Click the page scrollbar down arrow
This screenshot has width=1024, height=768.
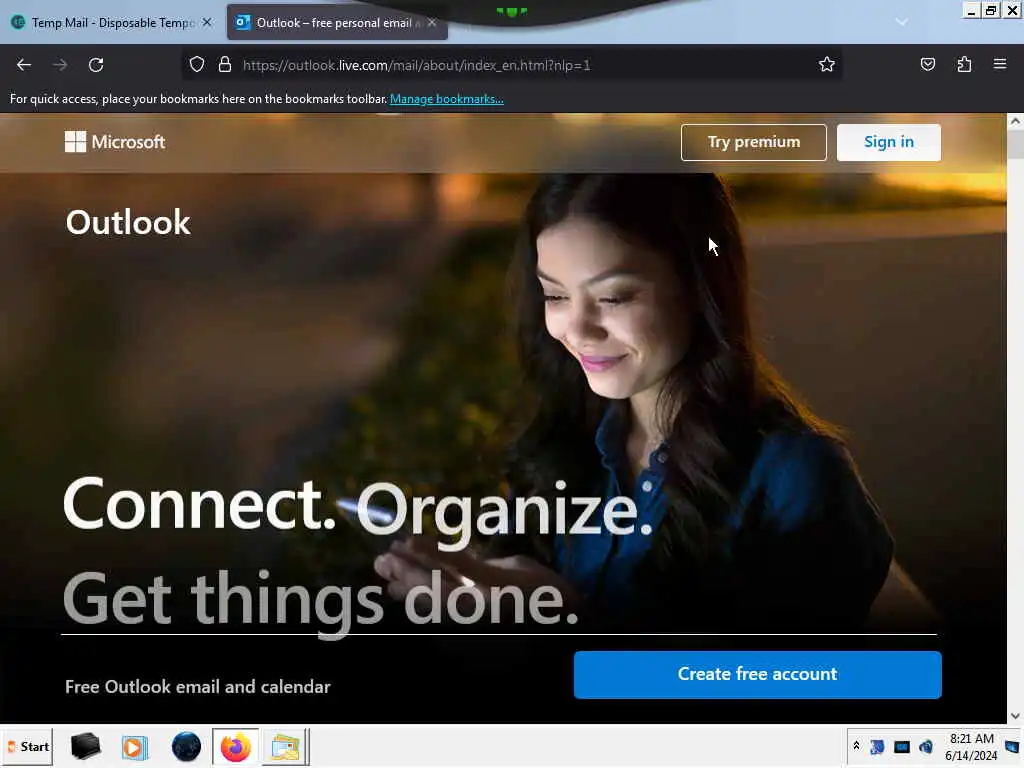(1015, 716)
